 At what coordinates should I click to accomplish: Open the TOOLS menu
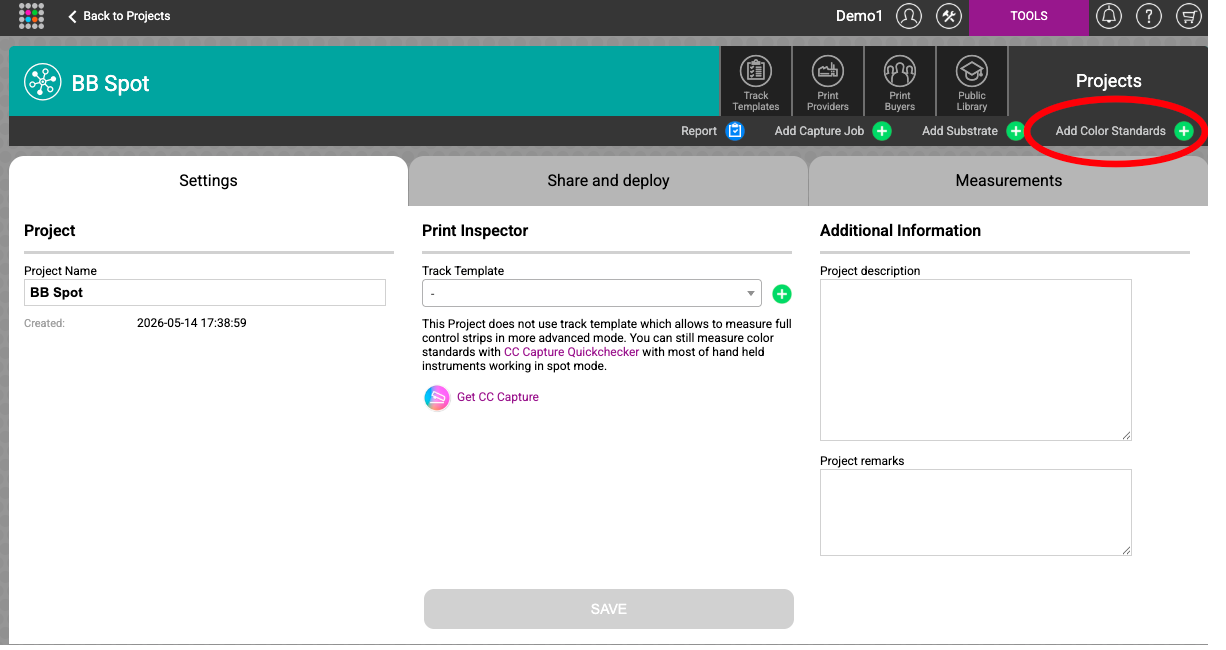pyautogui.click(x=1029, y=16)
